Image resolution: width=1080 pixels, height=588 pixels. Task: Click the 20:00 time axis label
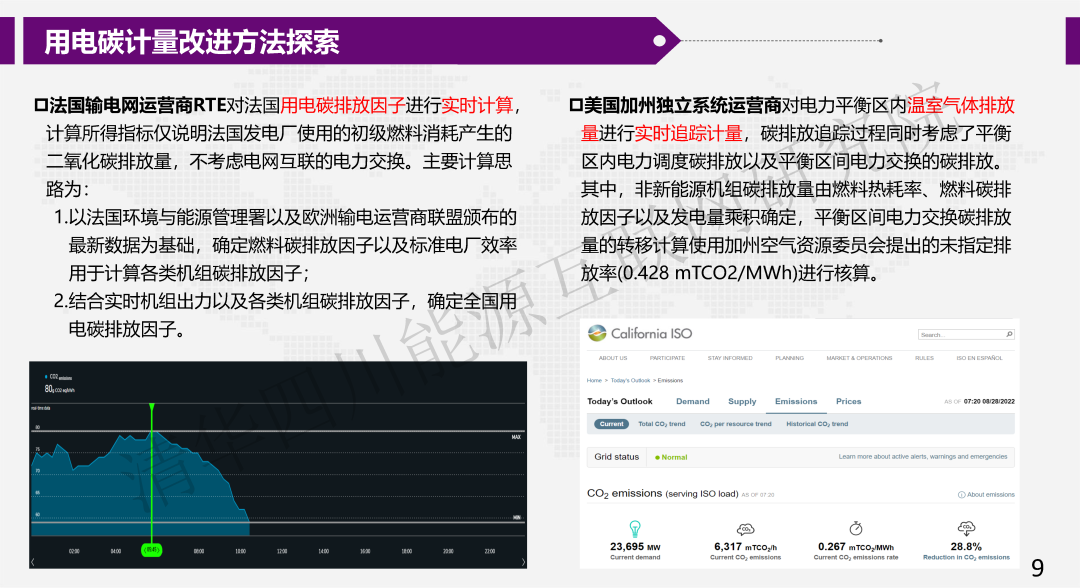448,552
